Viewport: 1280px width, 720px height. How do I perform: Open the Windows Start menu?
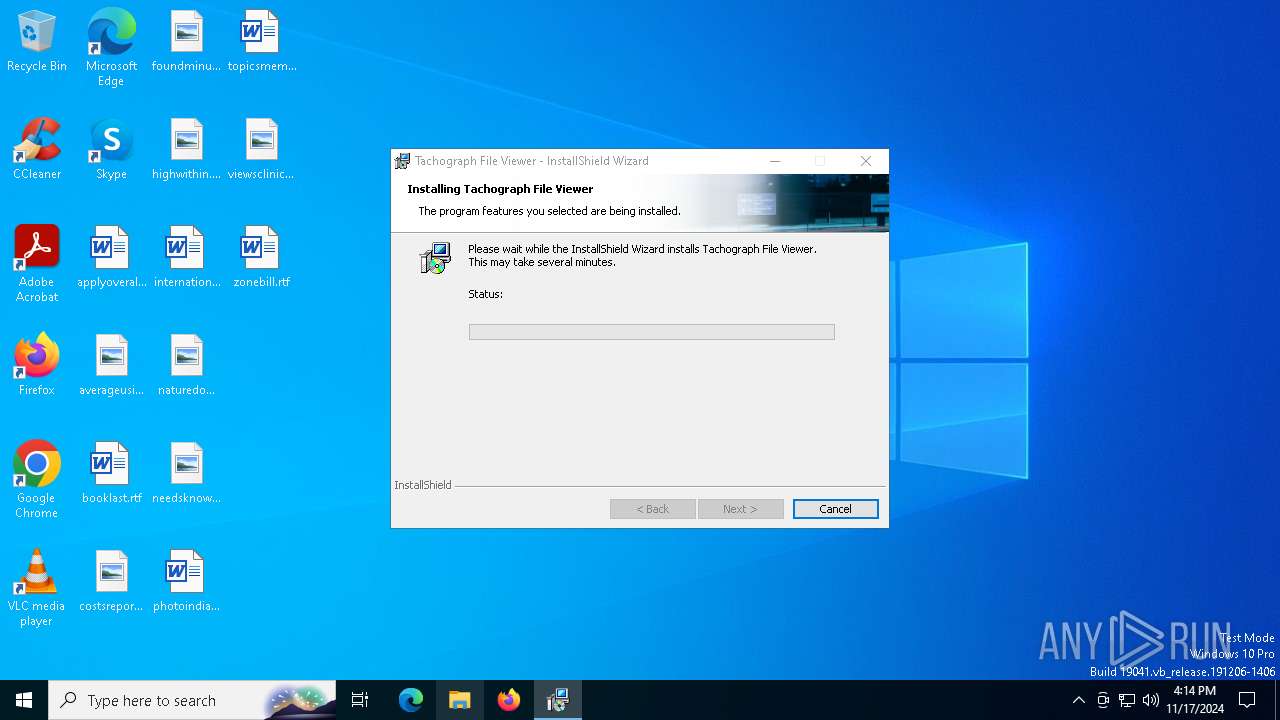(x=24, y=700)
